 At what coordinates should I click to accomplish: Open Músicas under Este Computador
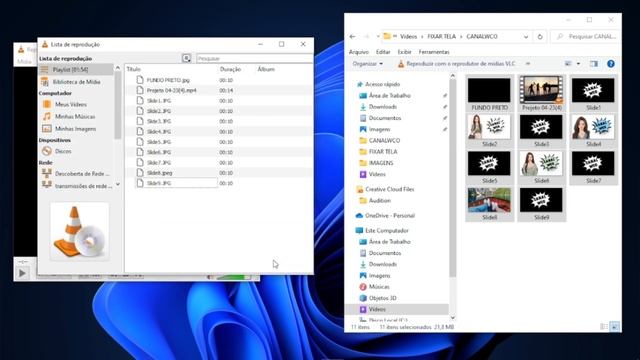coord(379,287)
